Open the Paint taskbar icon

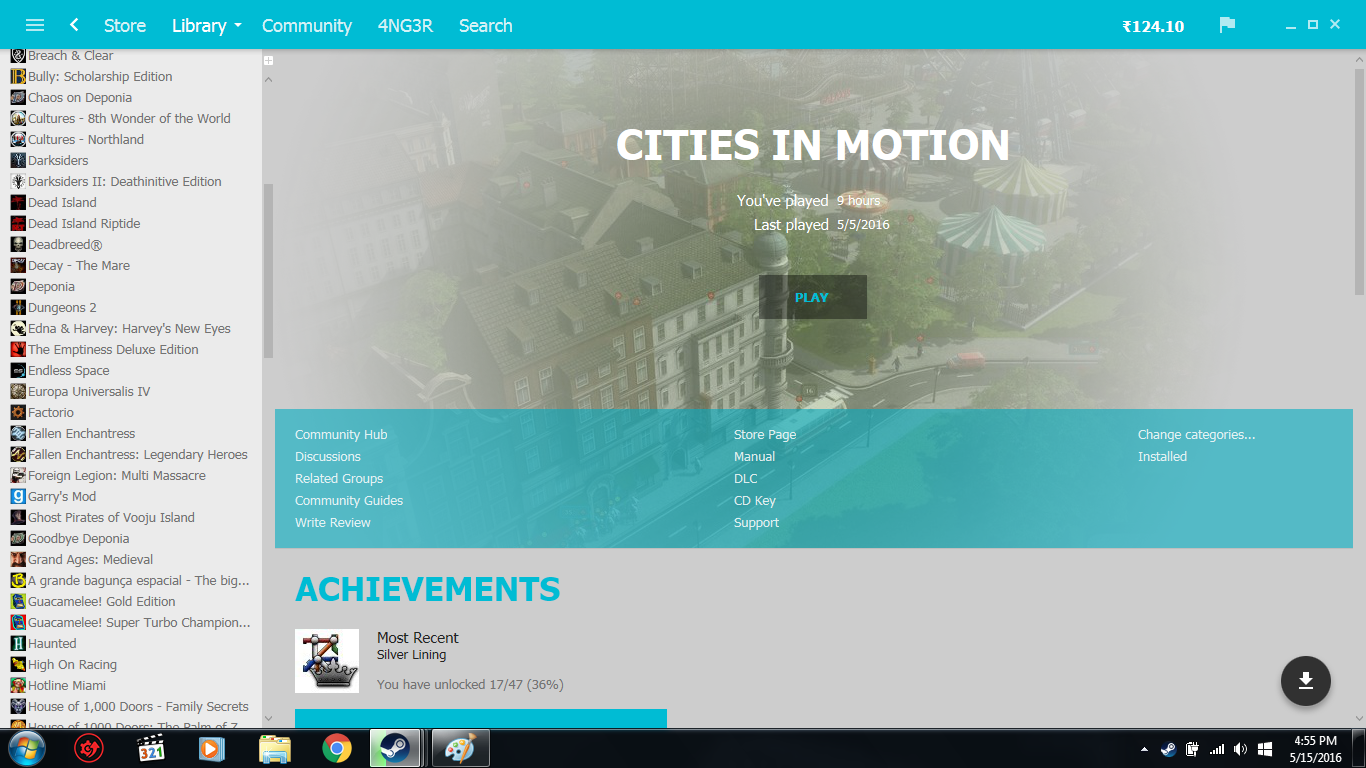(x=461, y=748)
